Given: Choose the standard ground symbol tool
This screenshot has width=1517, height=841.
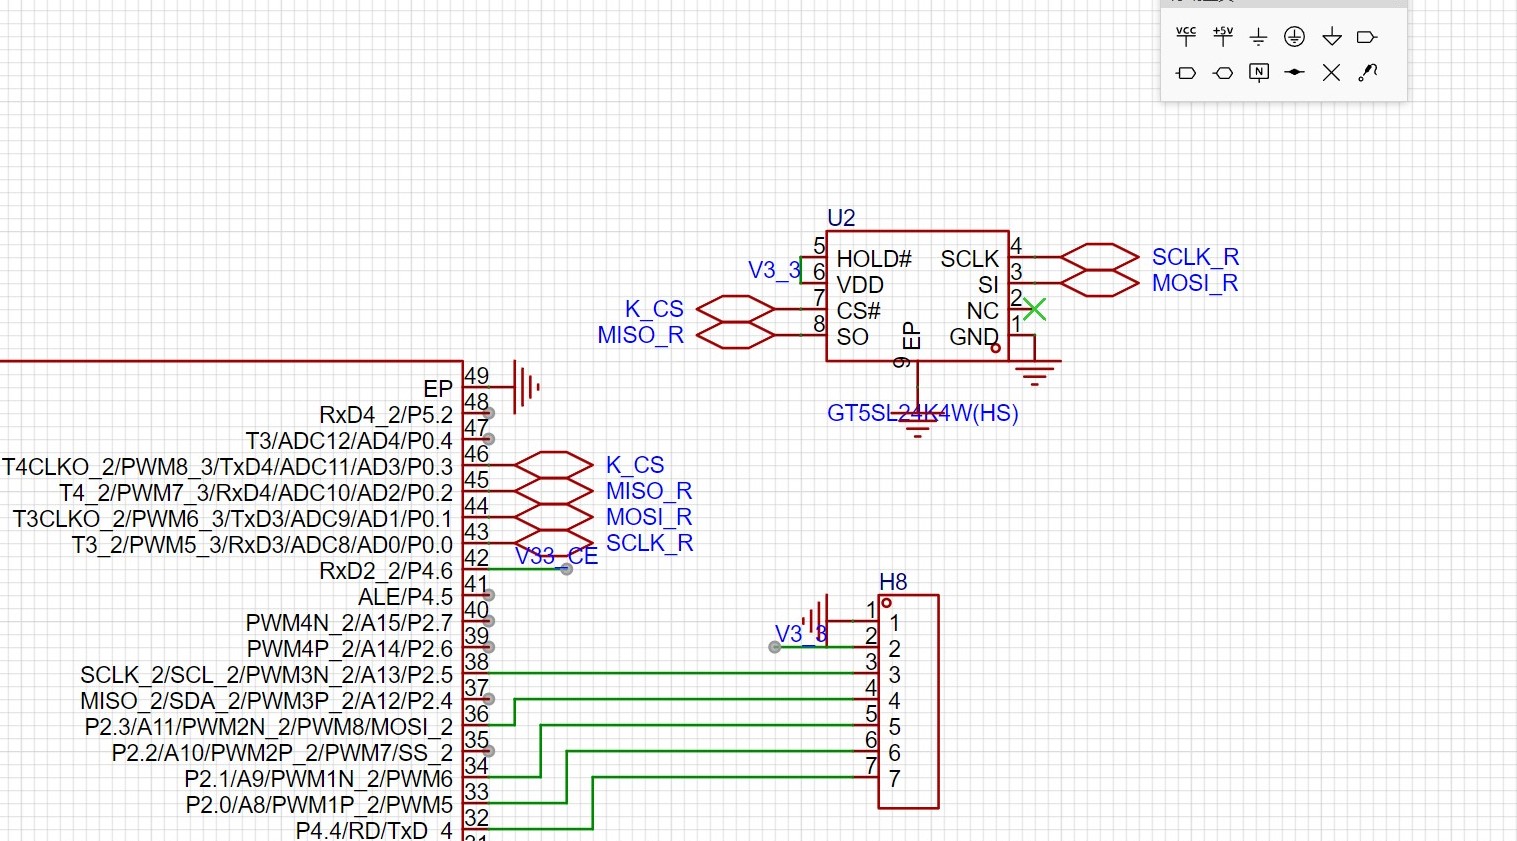Looking at the screenshot, I should [1258, 37].
